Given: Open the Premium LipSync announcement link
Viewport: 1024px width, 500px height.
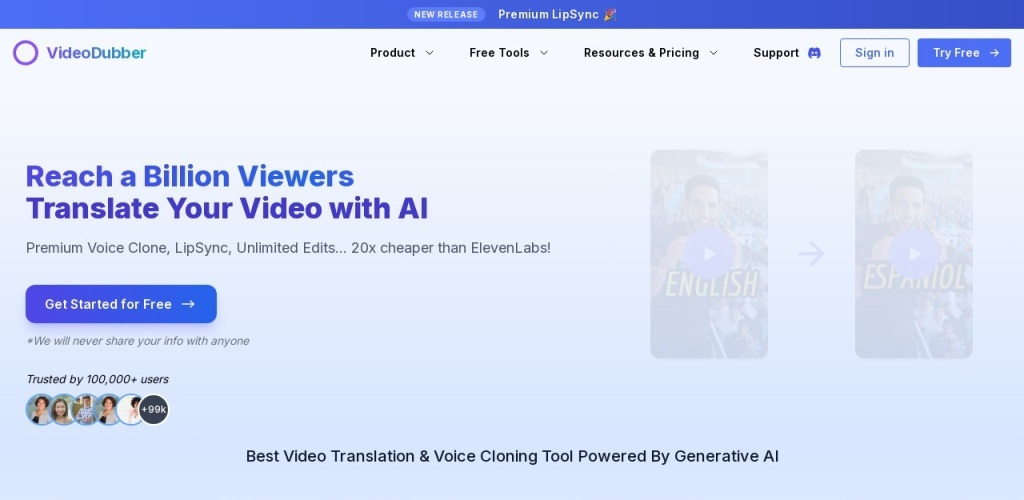Looking at the screenshot, I should [x=549, y=14].
